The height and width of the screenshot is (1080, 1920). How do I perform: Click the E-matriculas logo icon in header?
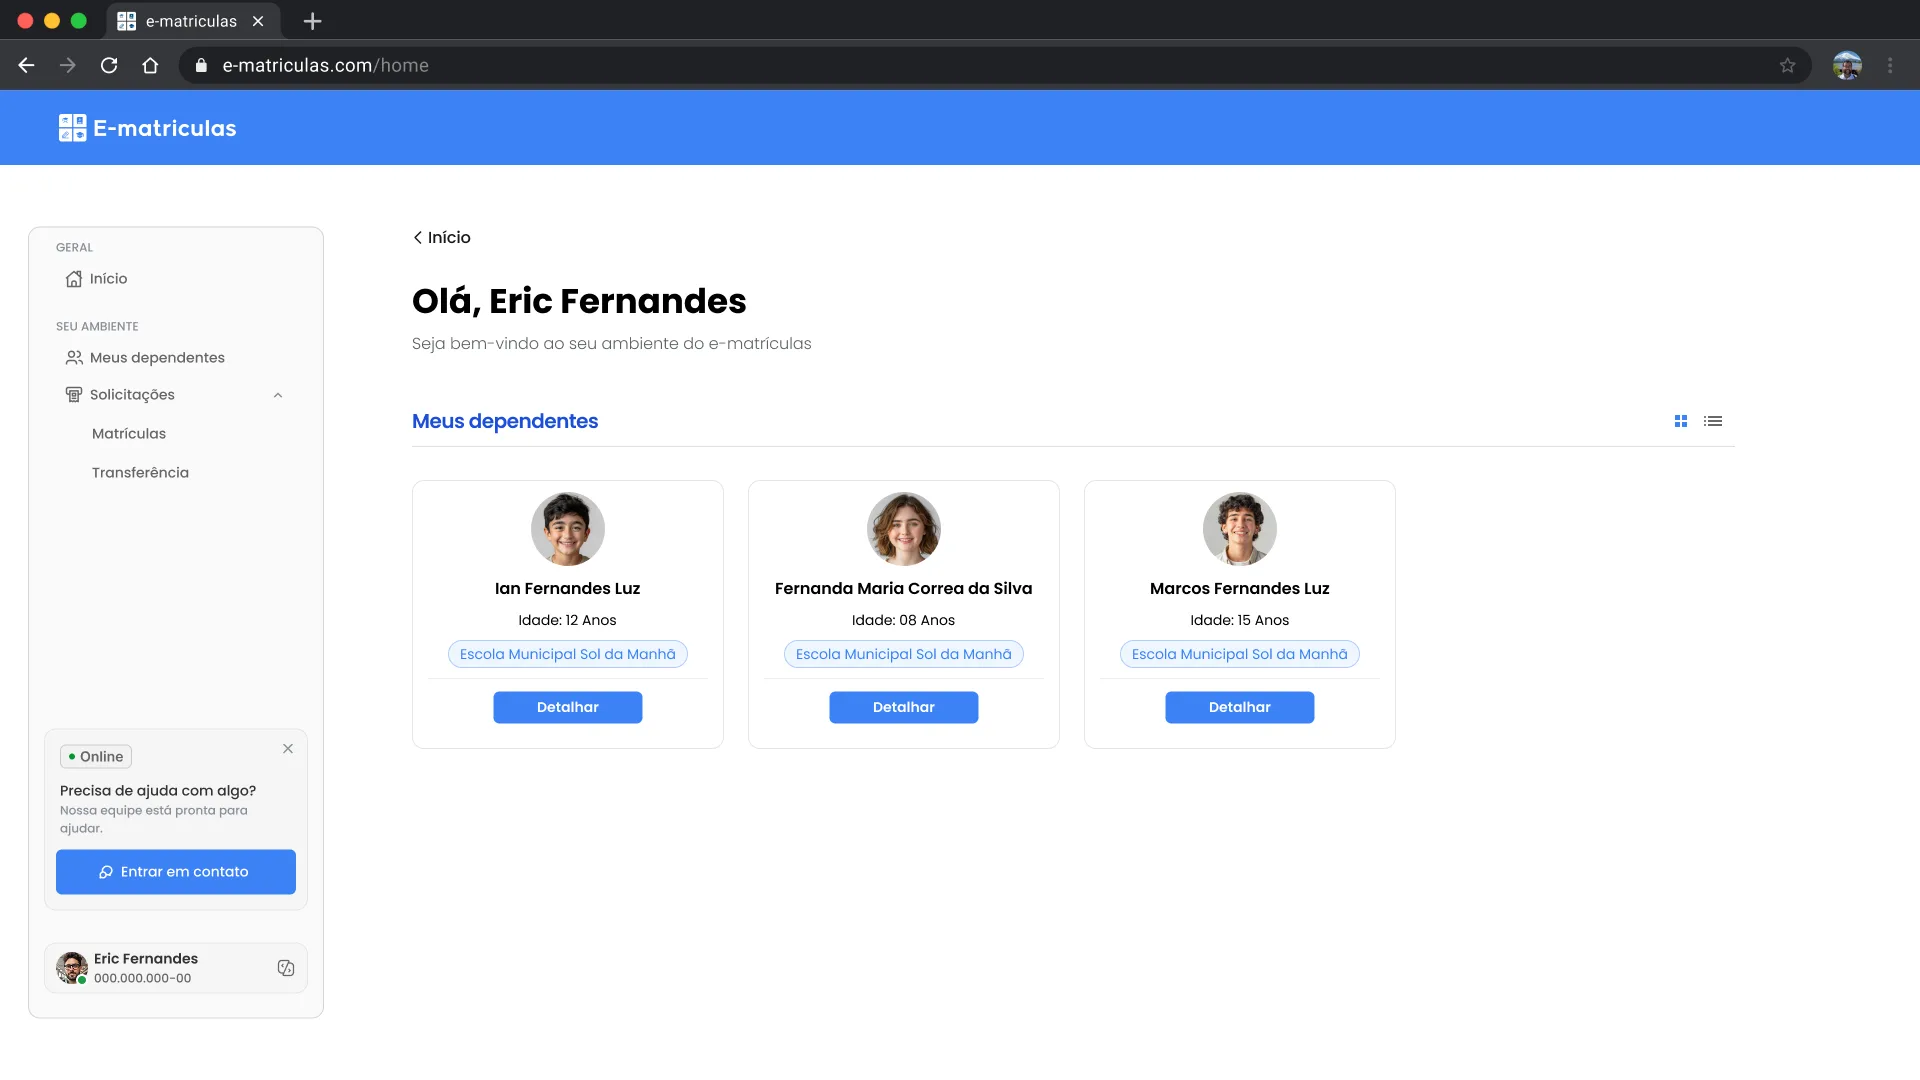pos(72,128)
